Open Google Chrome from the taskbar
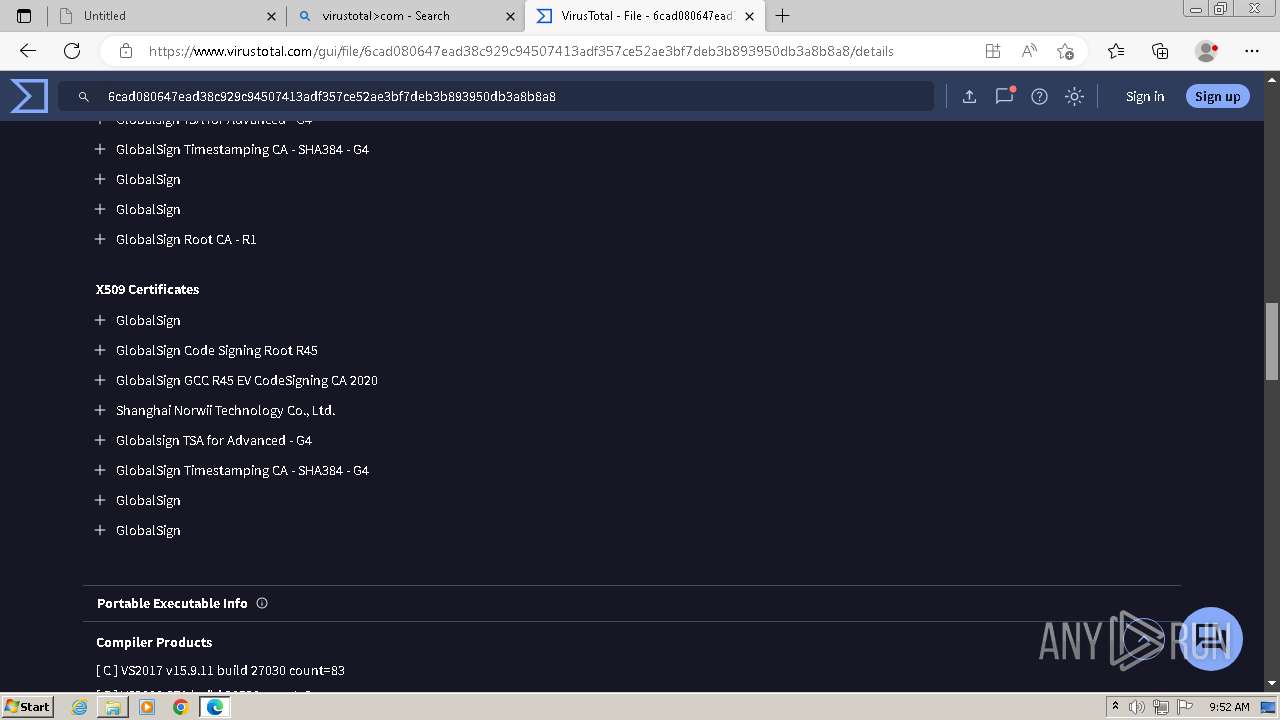The image size is (1280, 720). pos(181,707)
